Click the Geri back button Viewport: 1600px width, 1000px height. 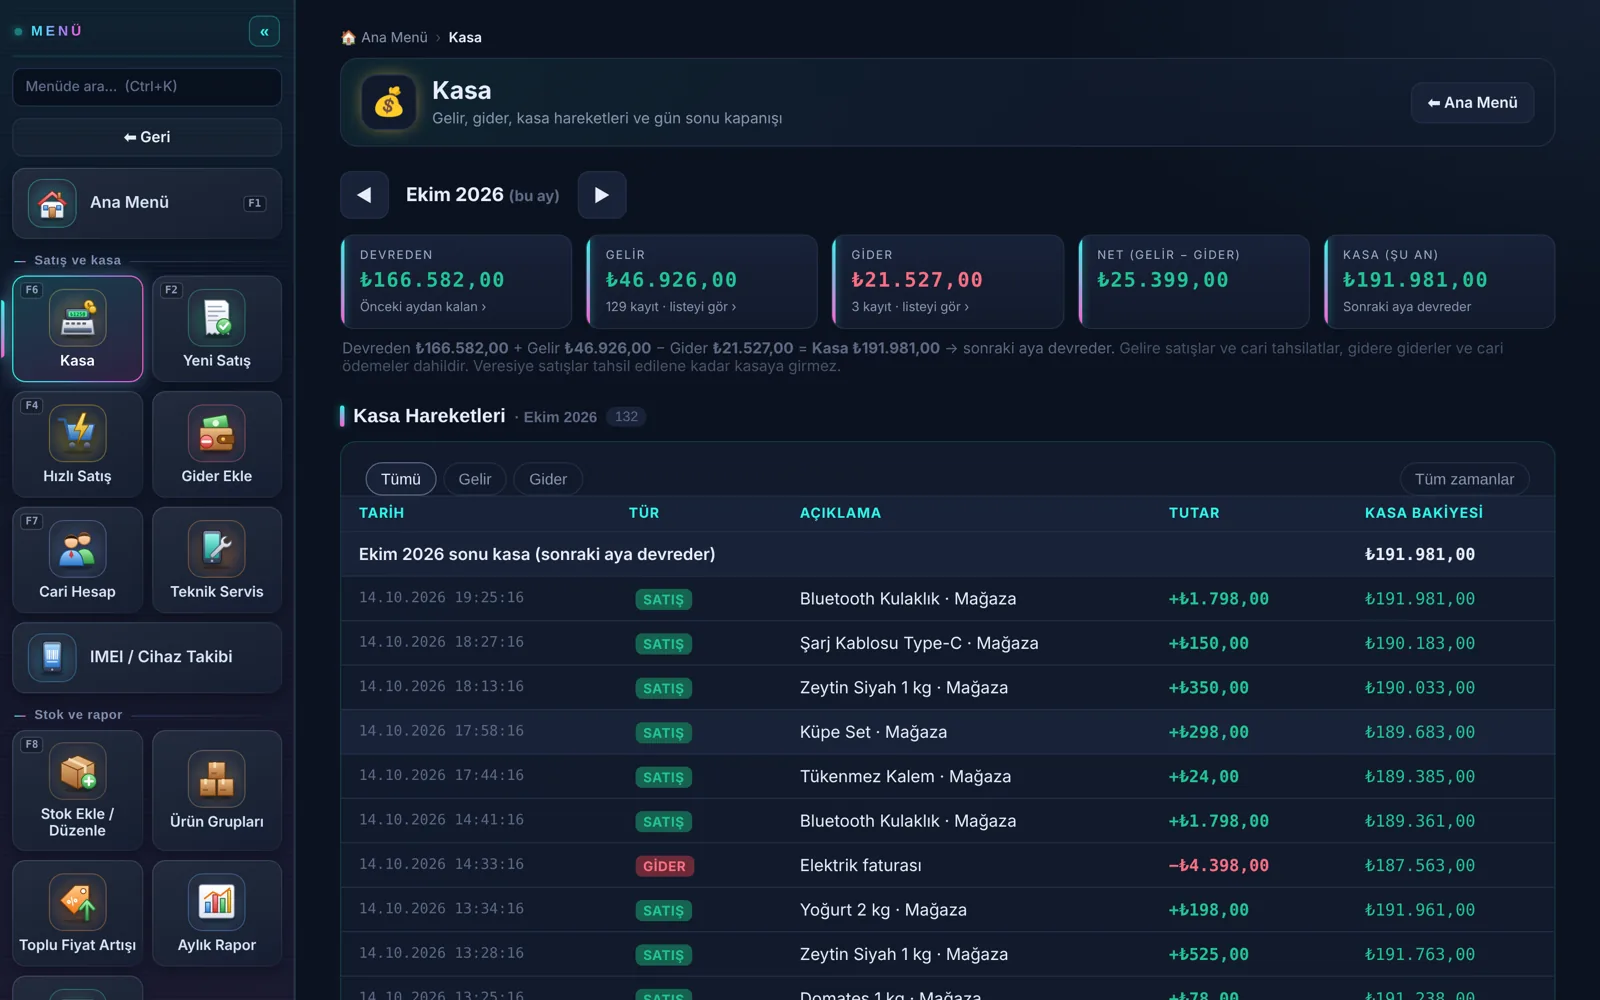(x=147, y=137)
